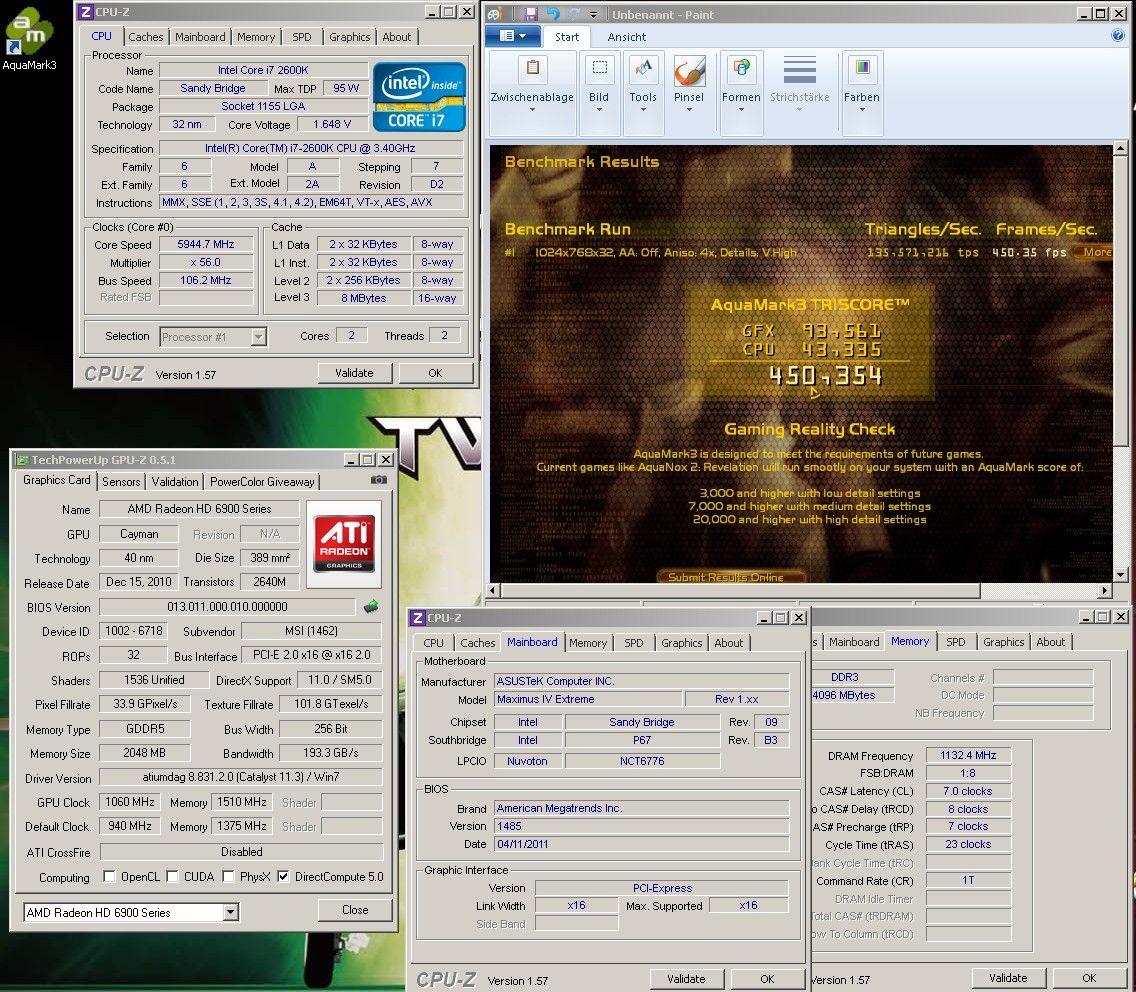Screen dimensions: 1136x992
Task: Click the GPU Clock 1060 MHz value
Action: (130, 801)
